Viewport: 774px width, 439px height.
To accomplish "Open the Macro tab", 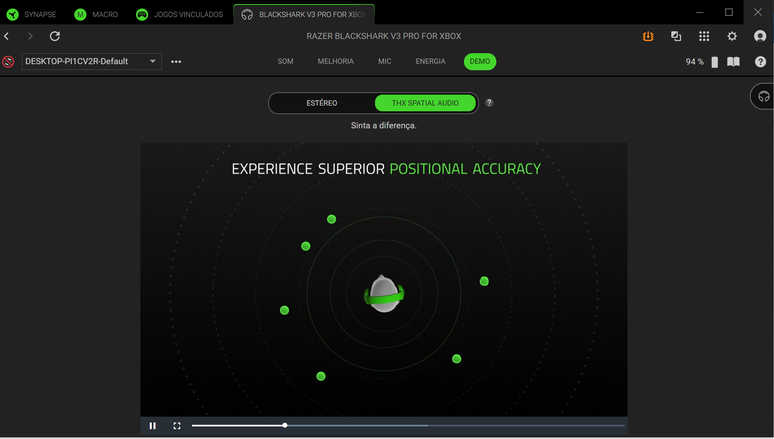I will coord(96,14).
